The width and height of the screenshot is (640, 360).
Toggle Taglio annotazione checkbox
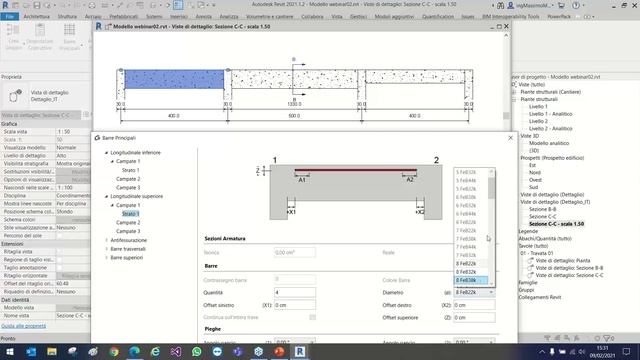(60, 268)
